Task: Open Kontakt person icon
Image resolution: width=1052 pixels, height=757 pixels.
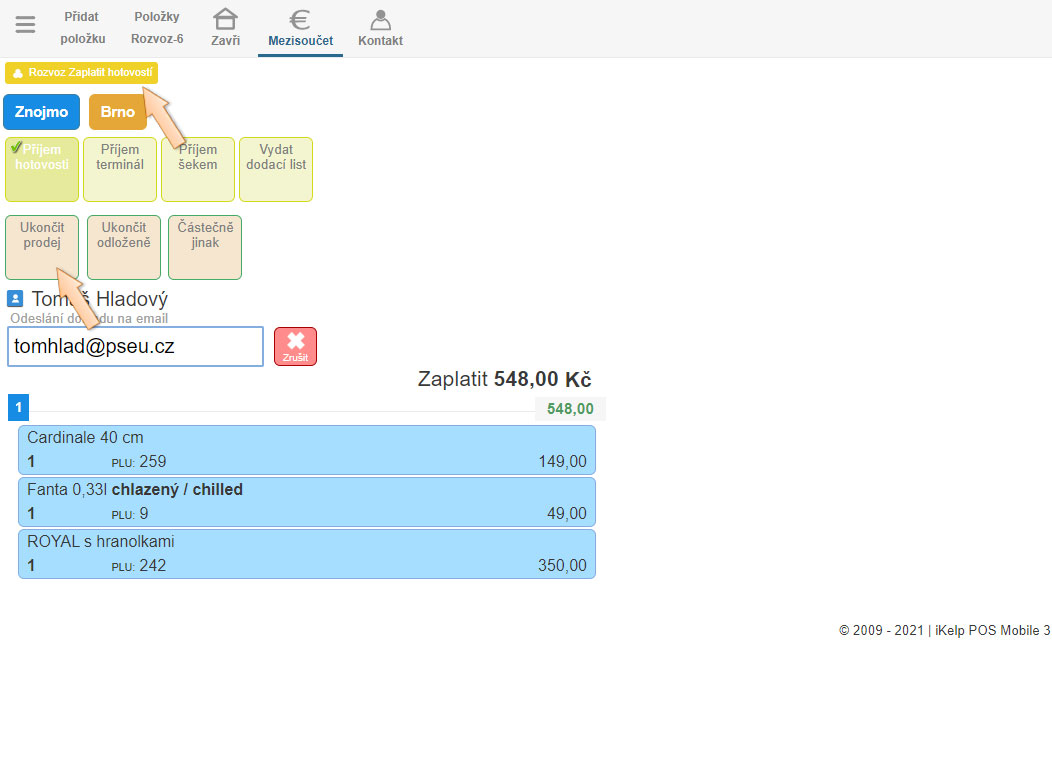Action: point(380,20)
